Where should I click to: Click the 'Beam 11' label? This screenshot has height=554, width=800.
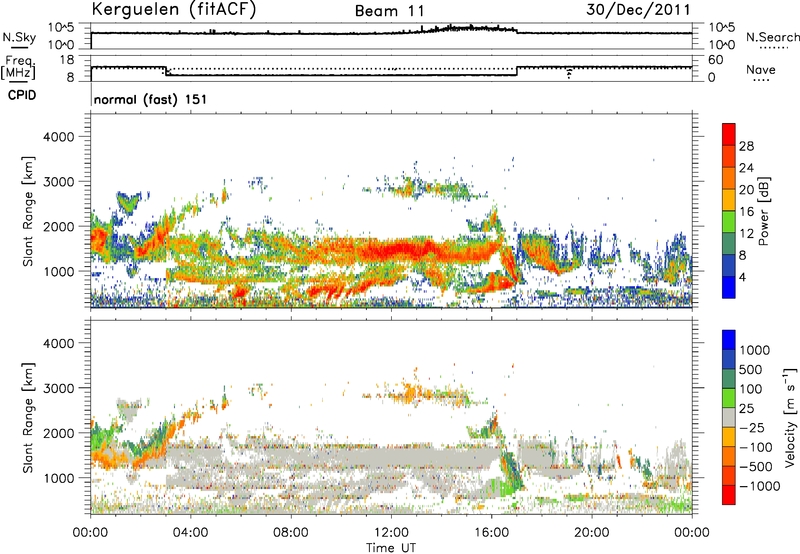(390, 11)
